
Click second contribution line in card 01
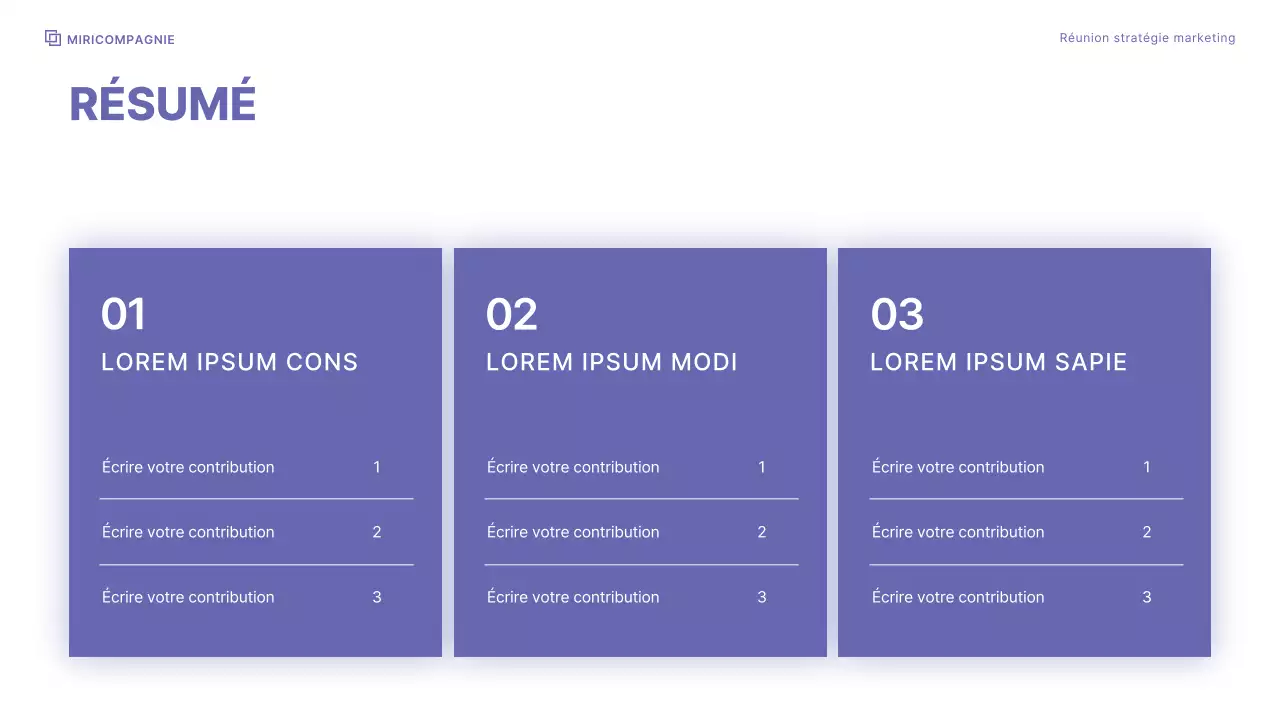pyautogui.click(x=188, y=532)
